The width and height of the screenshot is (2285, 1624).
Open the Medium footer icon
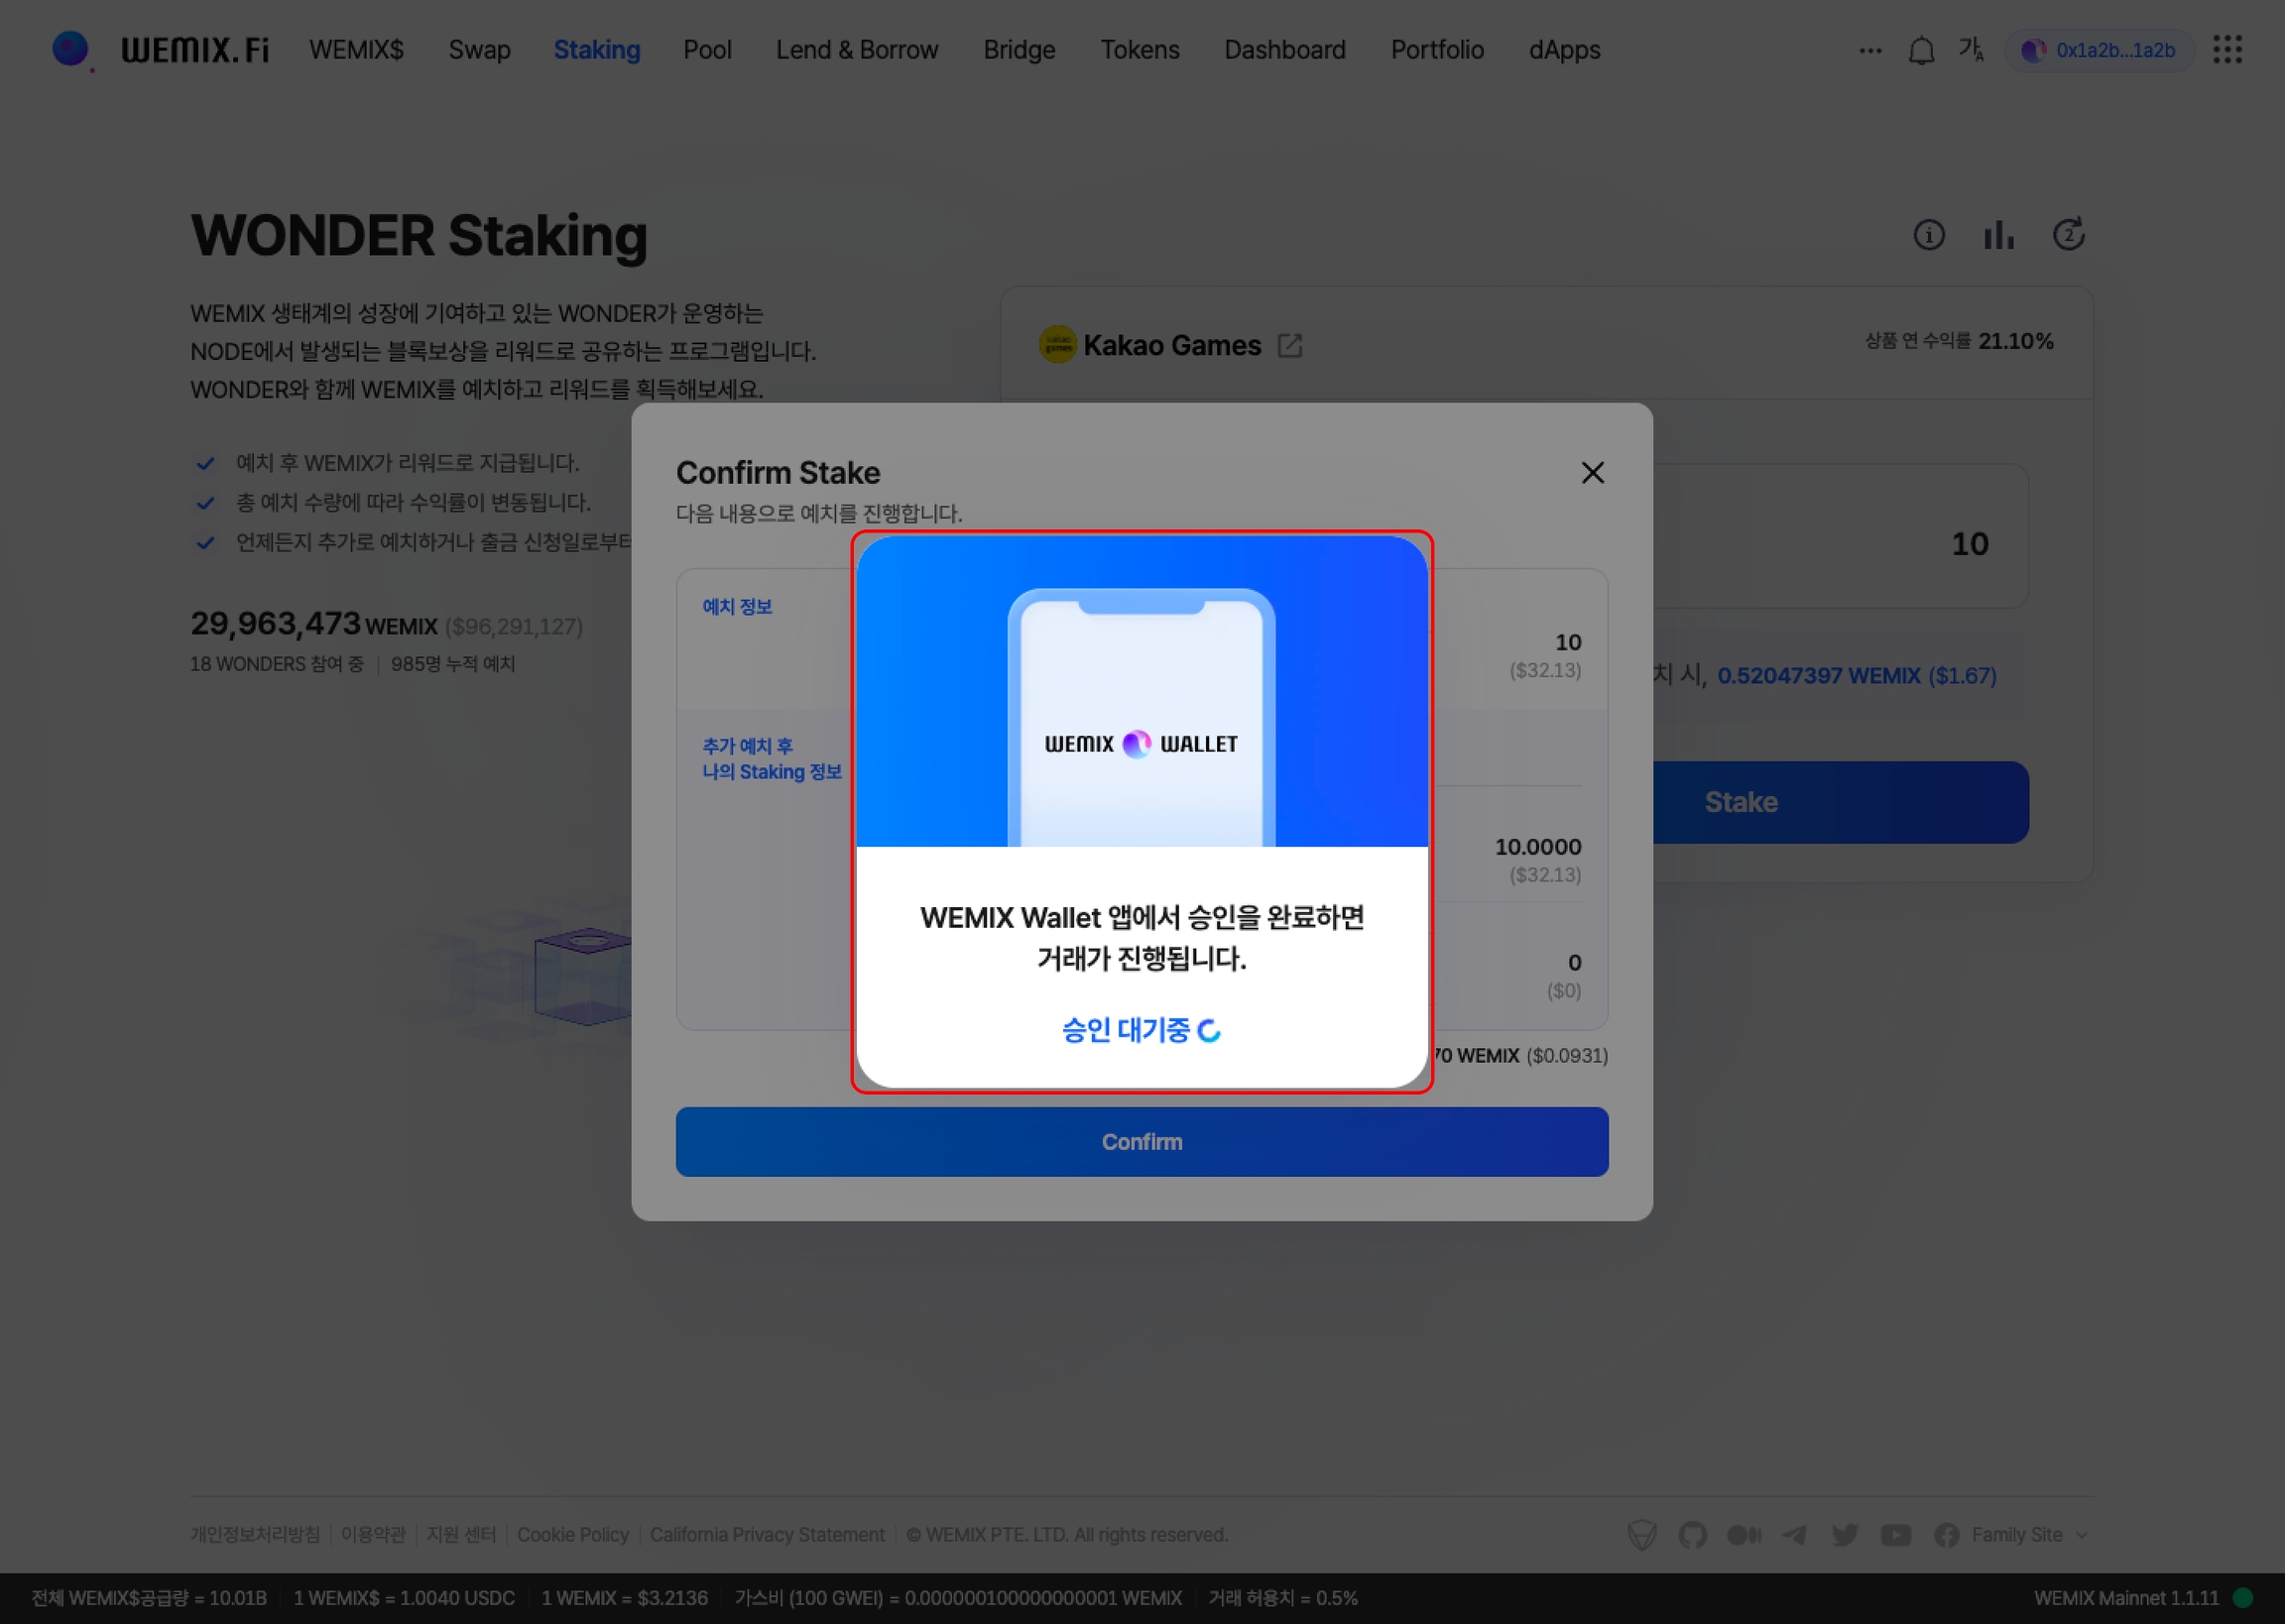(x=1744, y=1535)
